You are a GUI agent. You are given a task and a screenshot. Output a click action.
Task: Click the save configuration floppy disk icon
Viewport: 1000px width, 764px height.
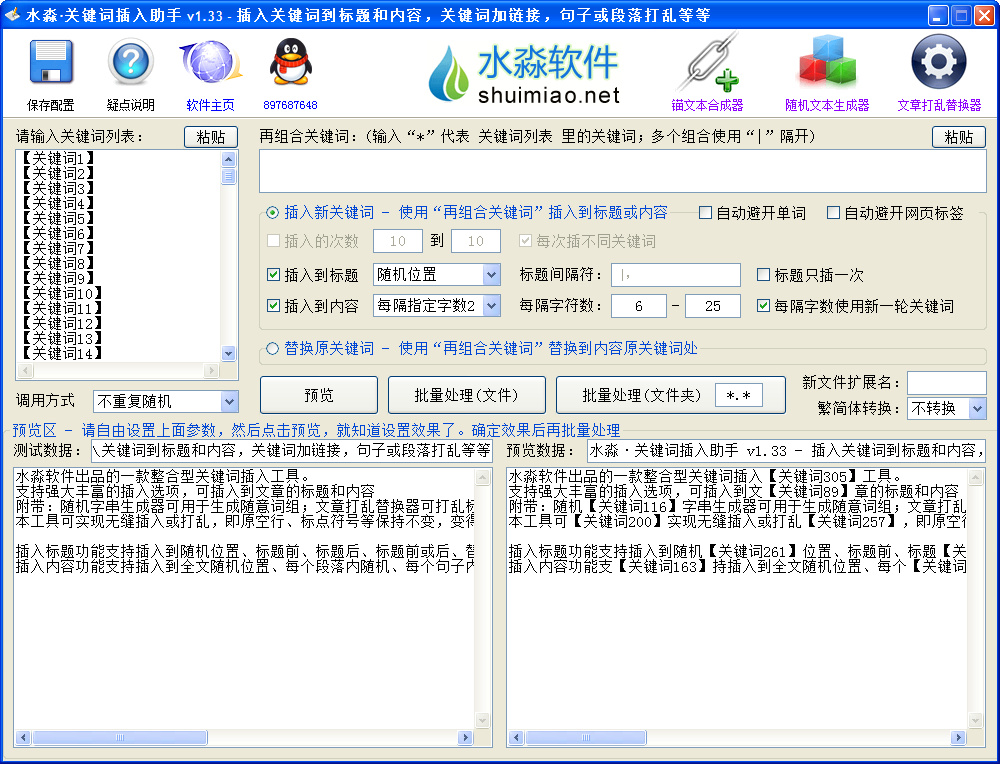coord(51,62)
